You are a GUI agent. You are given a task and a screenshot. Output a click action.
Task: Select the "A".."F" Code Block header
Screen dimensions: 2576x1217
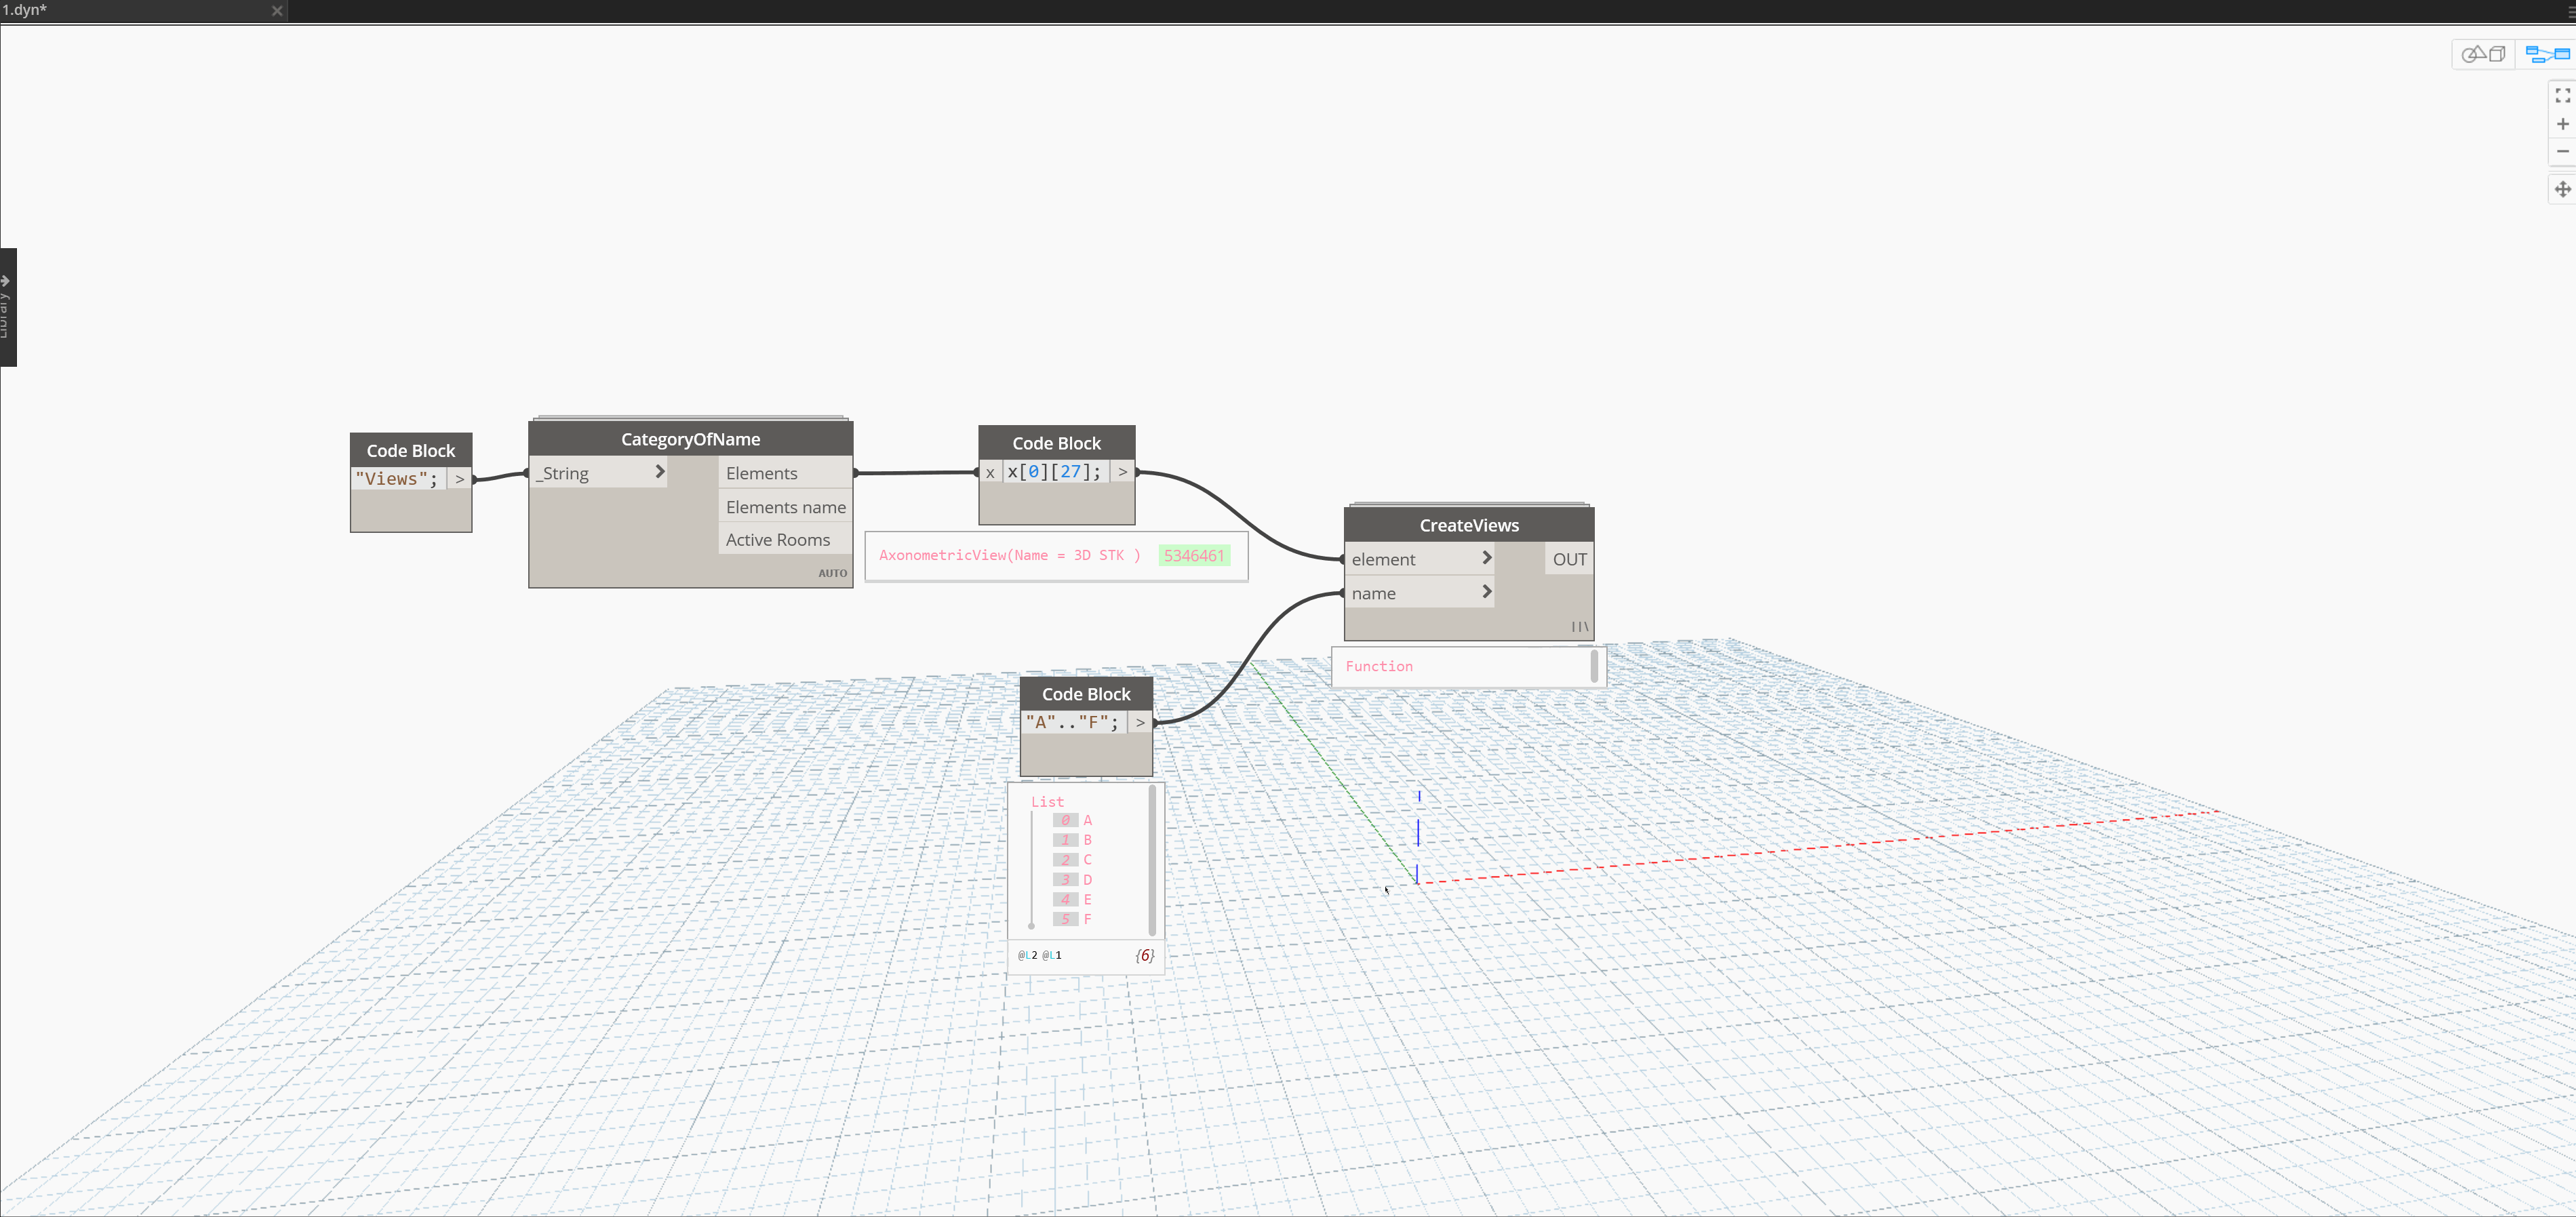coord(1086,694)
